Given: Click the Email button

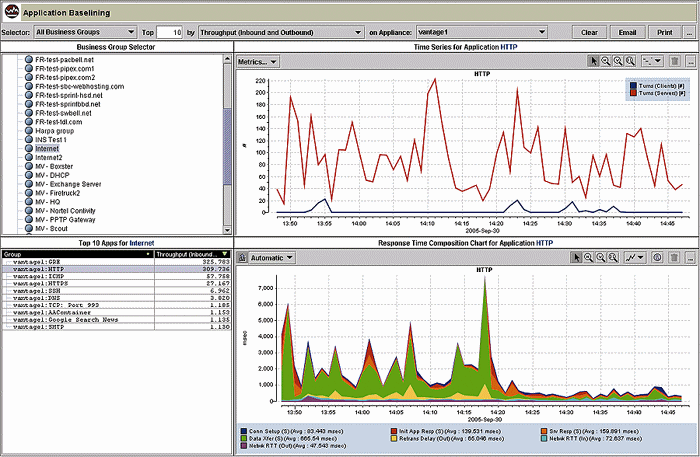Looking at the screenshot, I should pyautogui.click(x=626, y=32).
